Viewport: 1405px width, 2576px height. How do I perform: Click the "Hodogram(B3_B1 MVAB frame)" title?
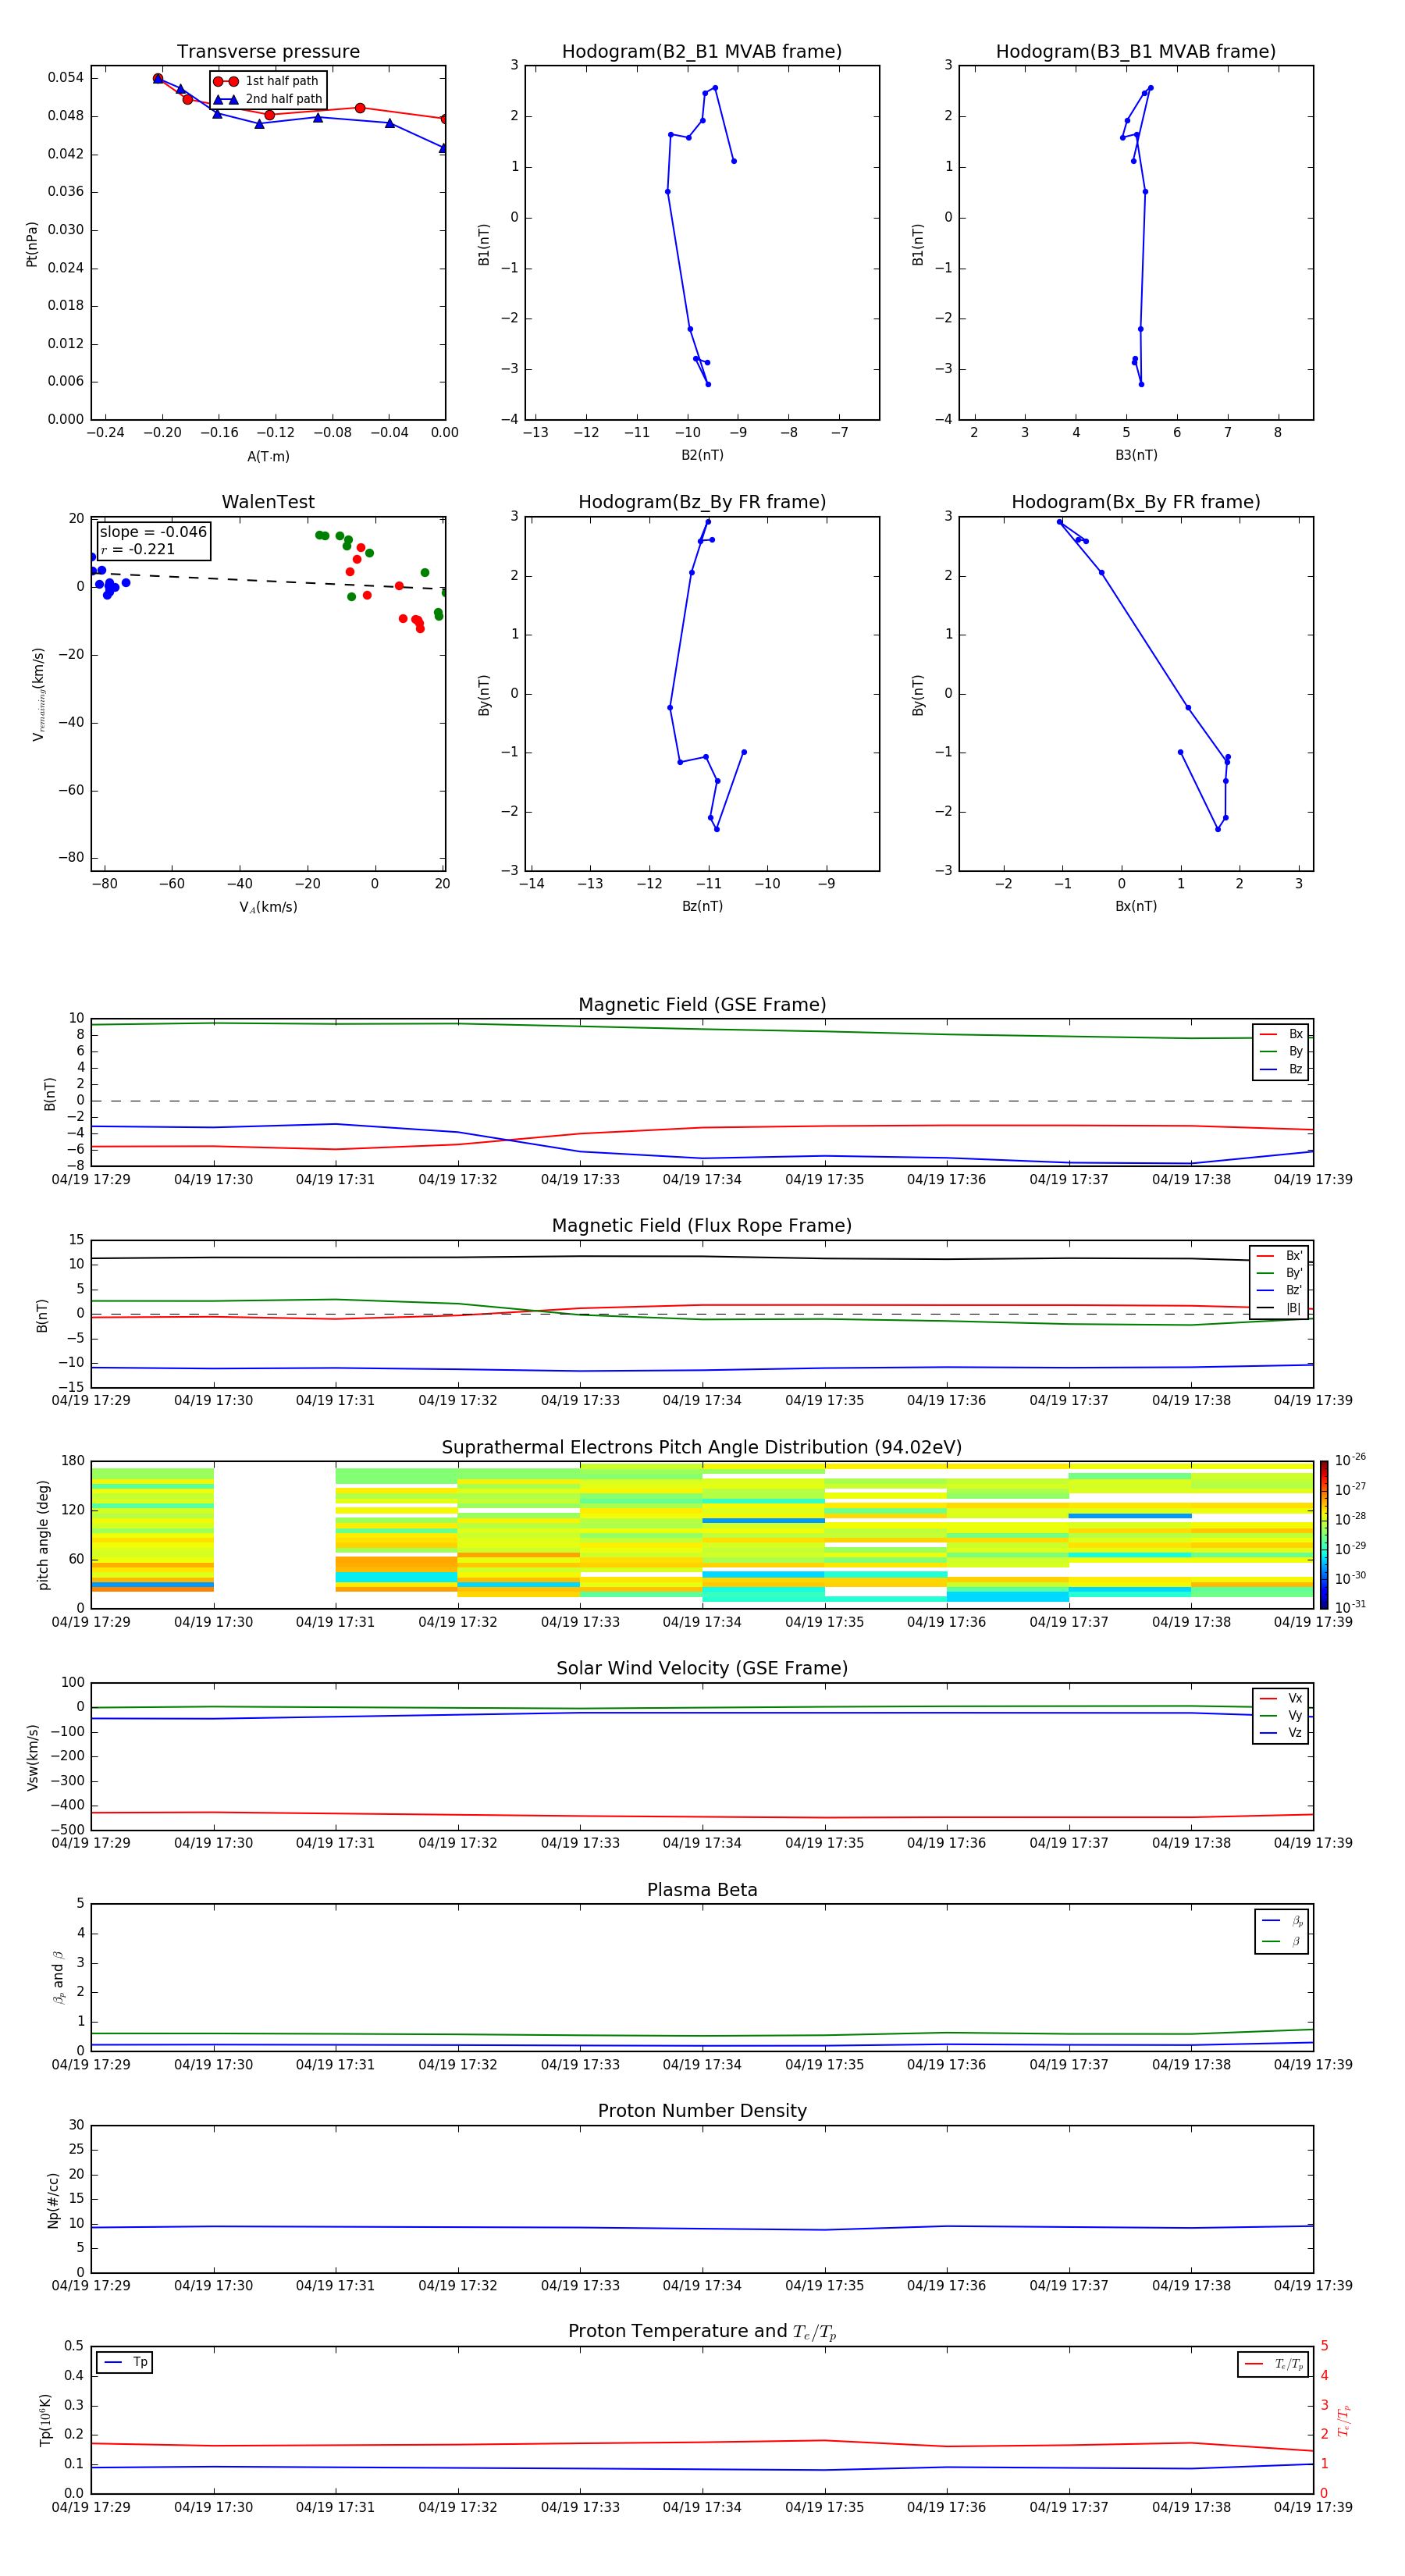(1135, 52)
